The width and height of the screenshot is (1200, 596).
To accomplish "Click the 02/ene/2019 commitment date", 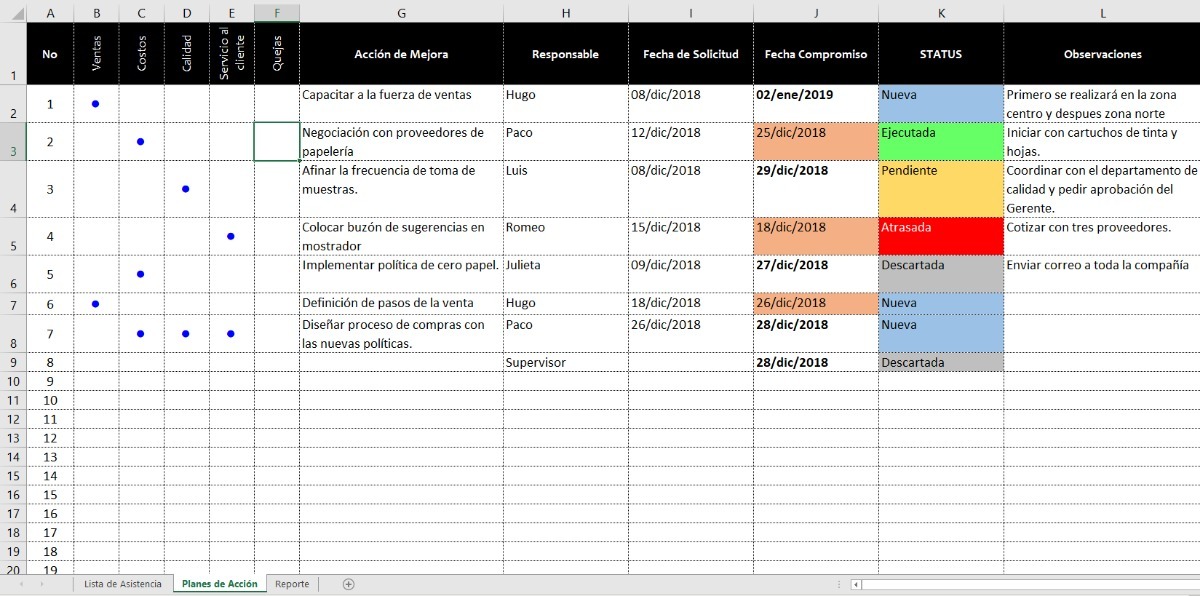I will [816, 104].
